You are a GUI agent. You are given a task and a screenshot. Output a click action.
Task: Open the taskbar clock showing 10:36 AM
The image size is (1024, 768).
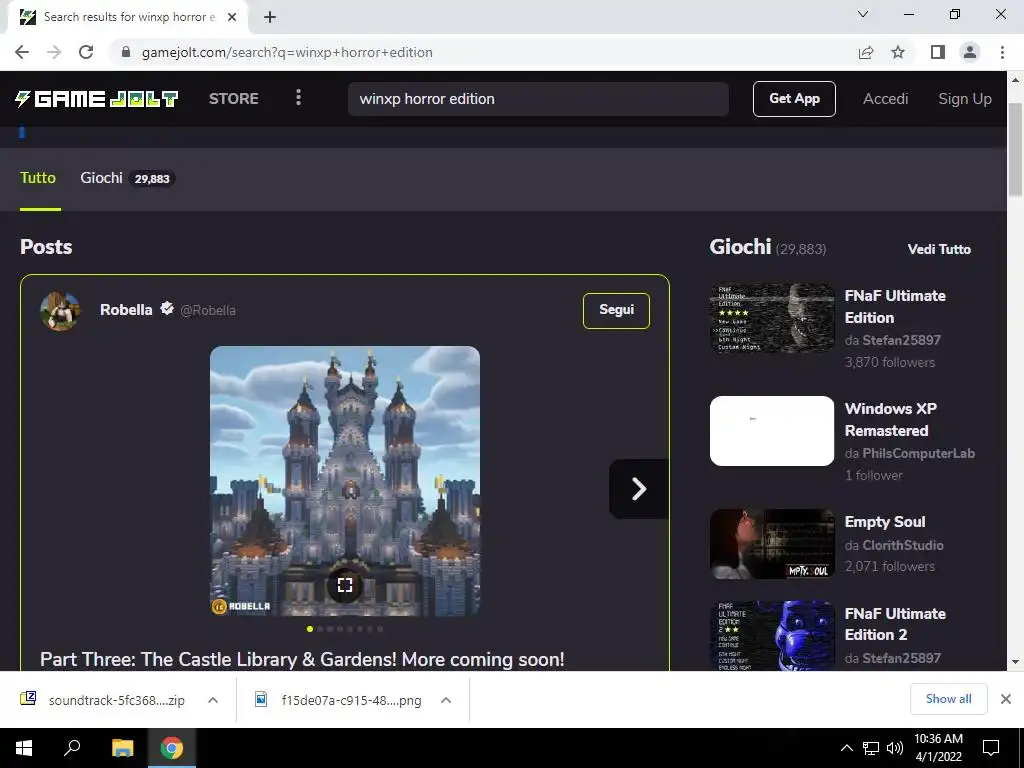[x=938, y=748]
